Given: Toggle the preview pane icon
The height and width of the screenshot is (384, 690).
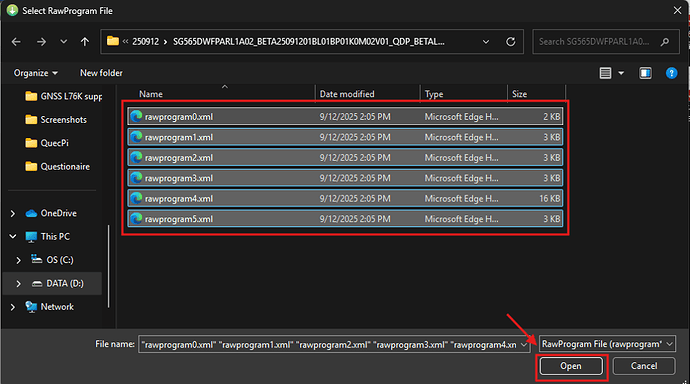Looking at the screenshot, I should tap(645, 73).
